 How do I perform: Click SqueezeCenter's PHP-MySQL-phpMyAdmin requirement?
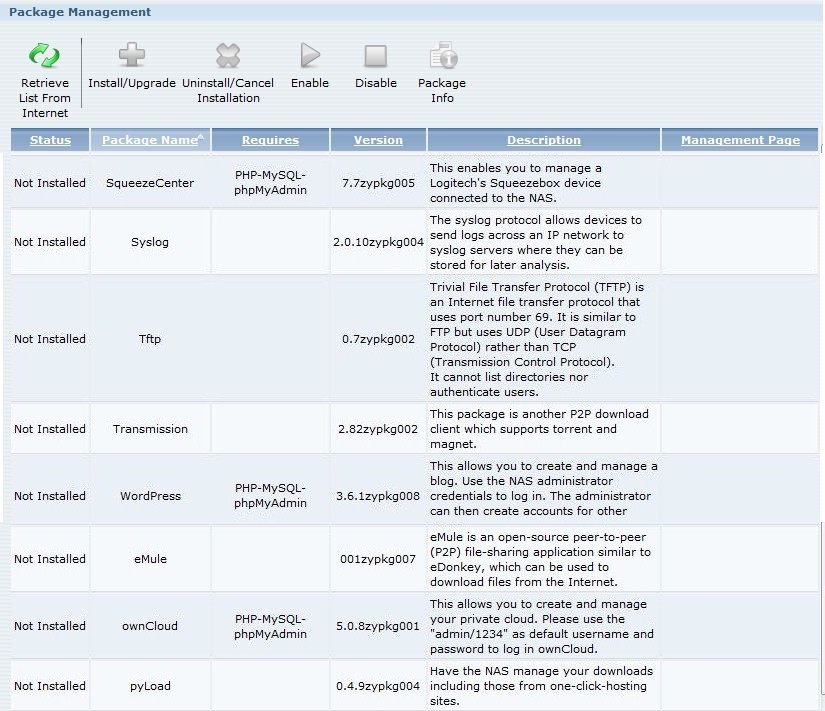pos(270,183)
